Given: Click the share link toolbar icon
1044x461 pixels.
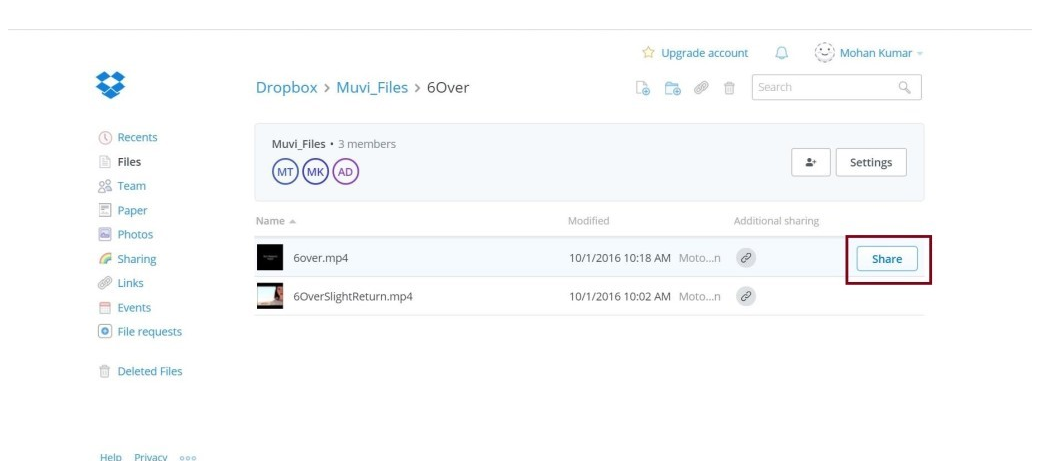Looking at the screenshot, I should pyautogui.click(x=701, y=87).
